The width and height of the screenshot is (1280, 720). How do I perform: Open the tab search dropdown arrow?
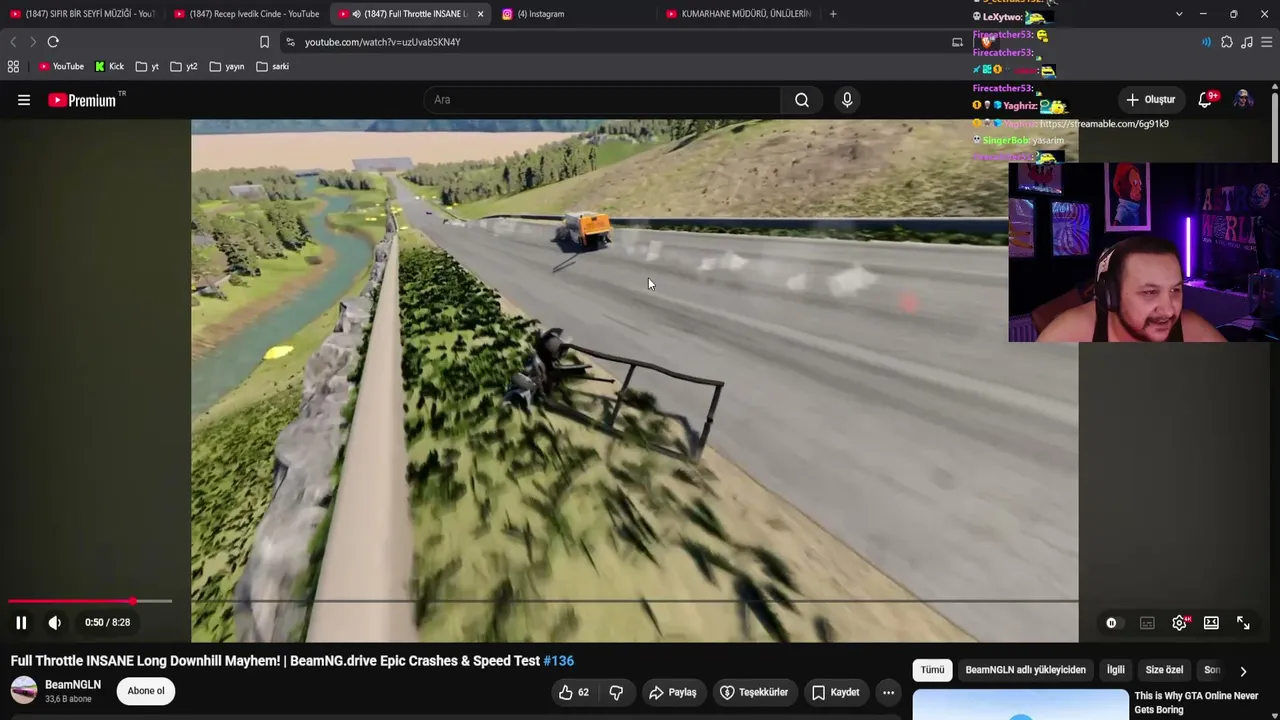pyautogui.click(x=1179, y=14)
